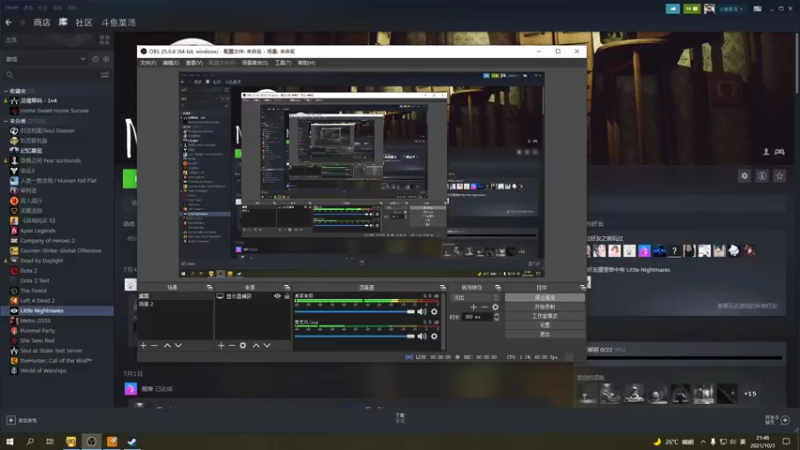
Task: Click the recent activity clock icon in Steam sidebar
Action: pos(95,59)
